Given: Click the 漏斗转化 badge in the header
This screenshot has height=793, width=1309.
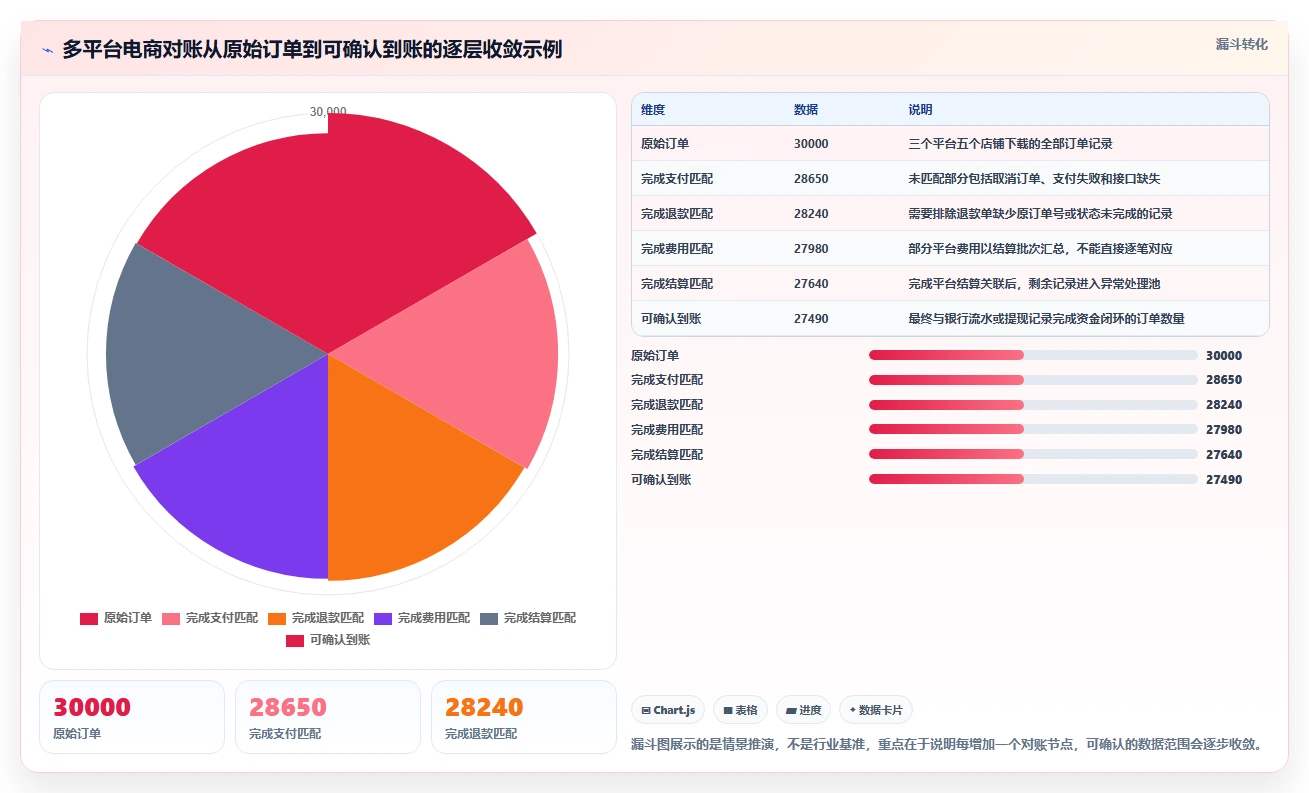Looking at the screenshot, I should click(x=1242, y=44).
